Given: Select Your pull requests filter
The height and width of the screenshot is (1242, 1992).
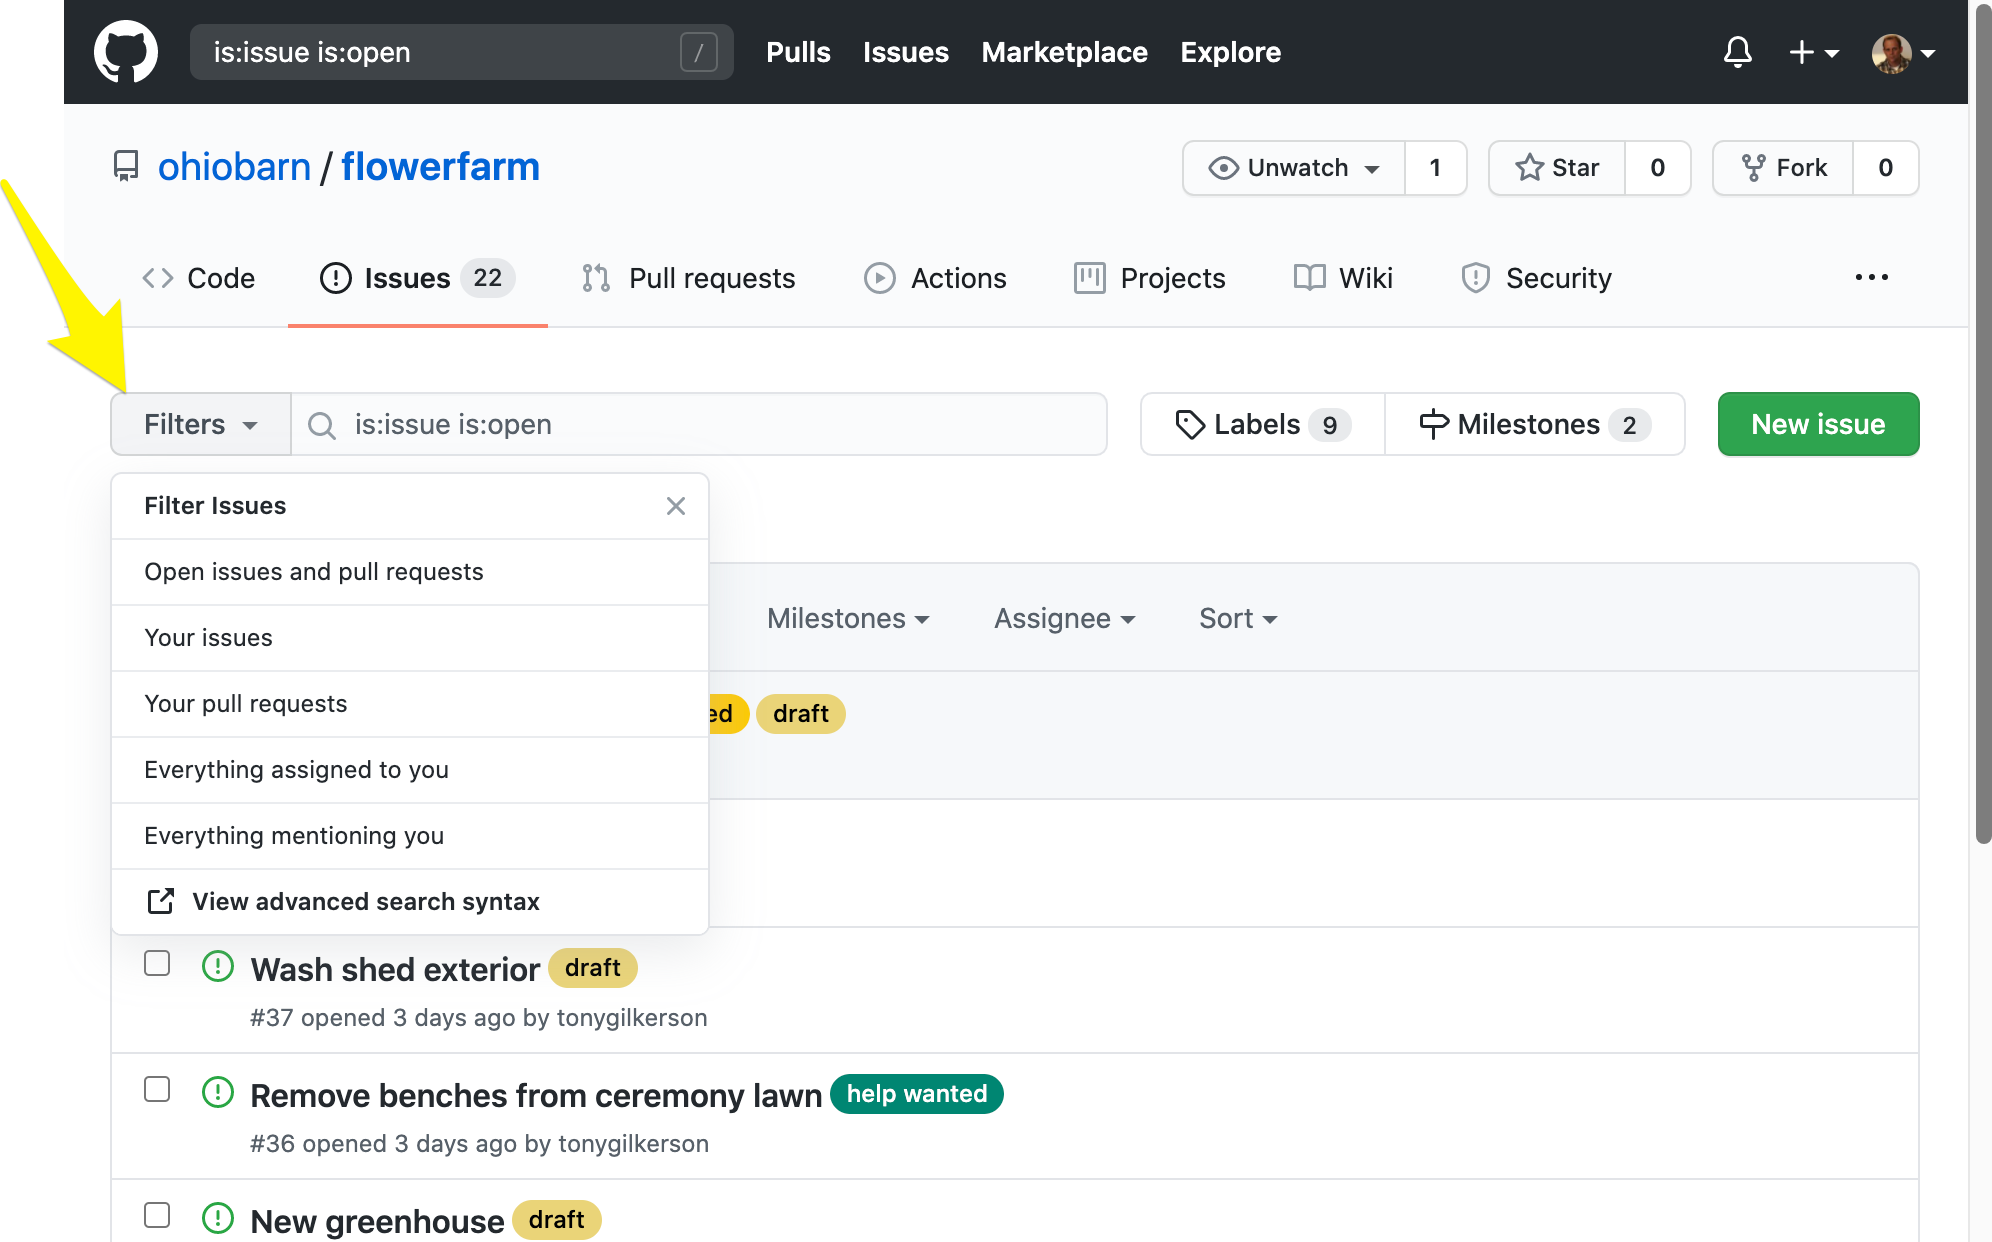Looking at the screenshot, I should coord(410,704).
